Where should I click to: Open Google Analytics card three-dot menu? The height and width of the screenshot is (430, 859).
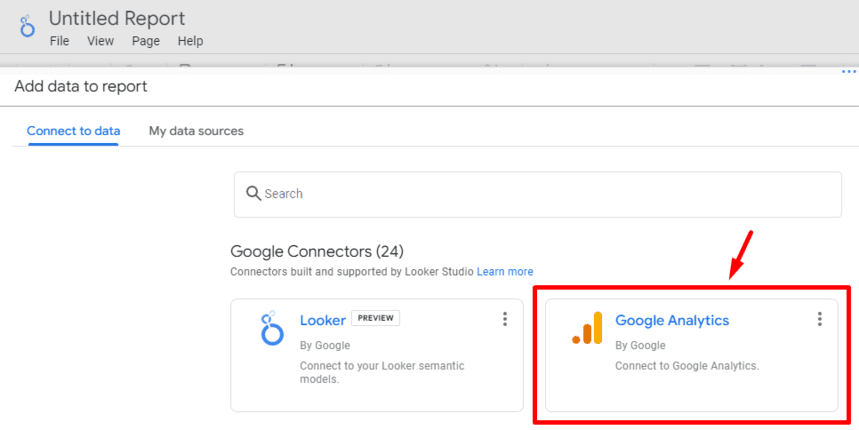click(820, 319)
